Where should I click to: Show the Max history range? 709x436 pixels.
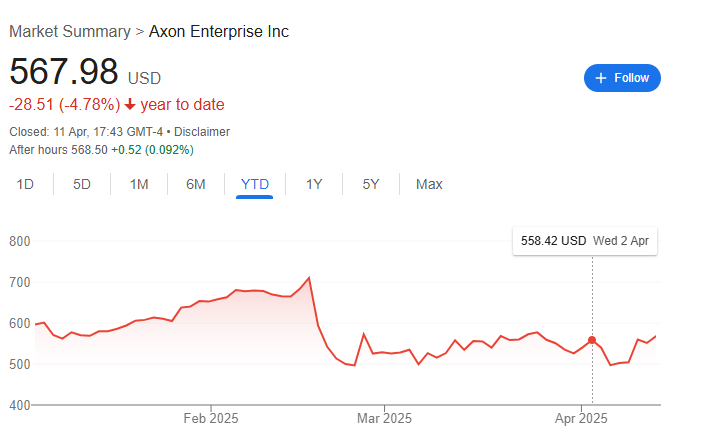[429, 184]
